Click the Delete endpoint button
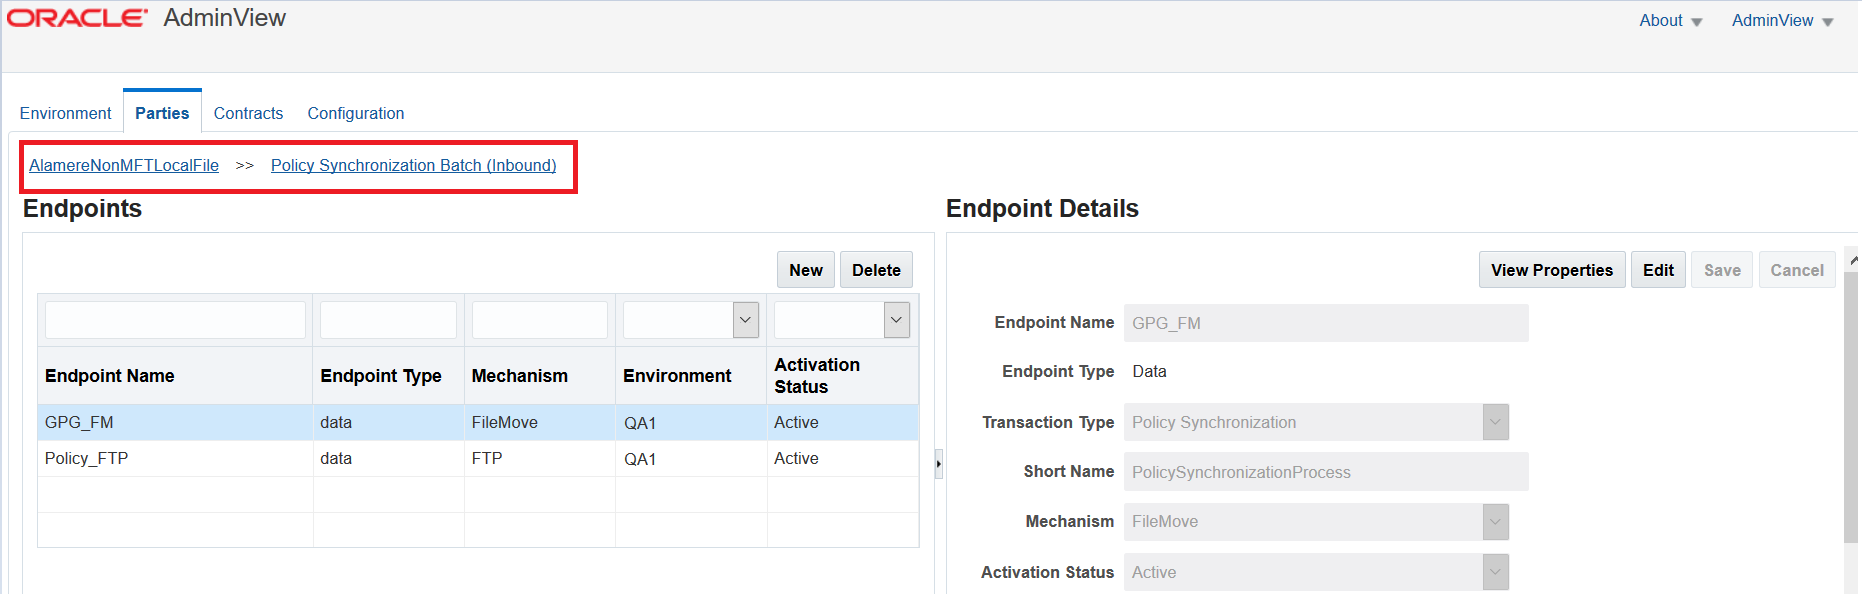 (876, 270)
